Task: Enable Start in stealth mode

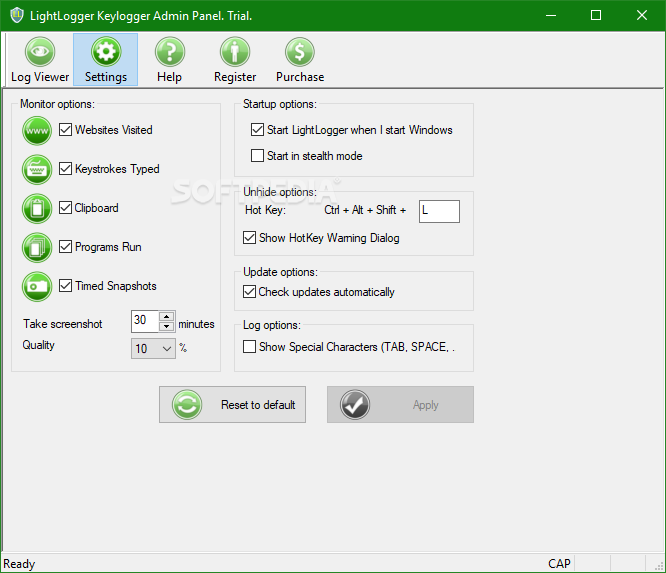Action: (x=257, y=155)
